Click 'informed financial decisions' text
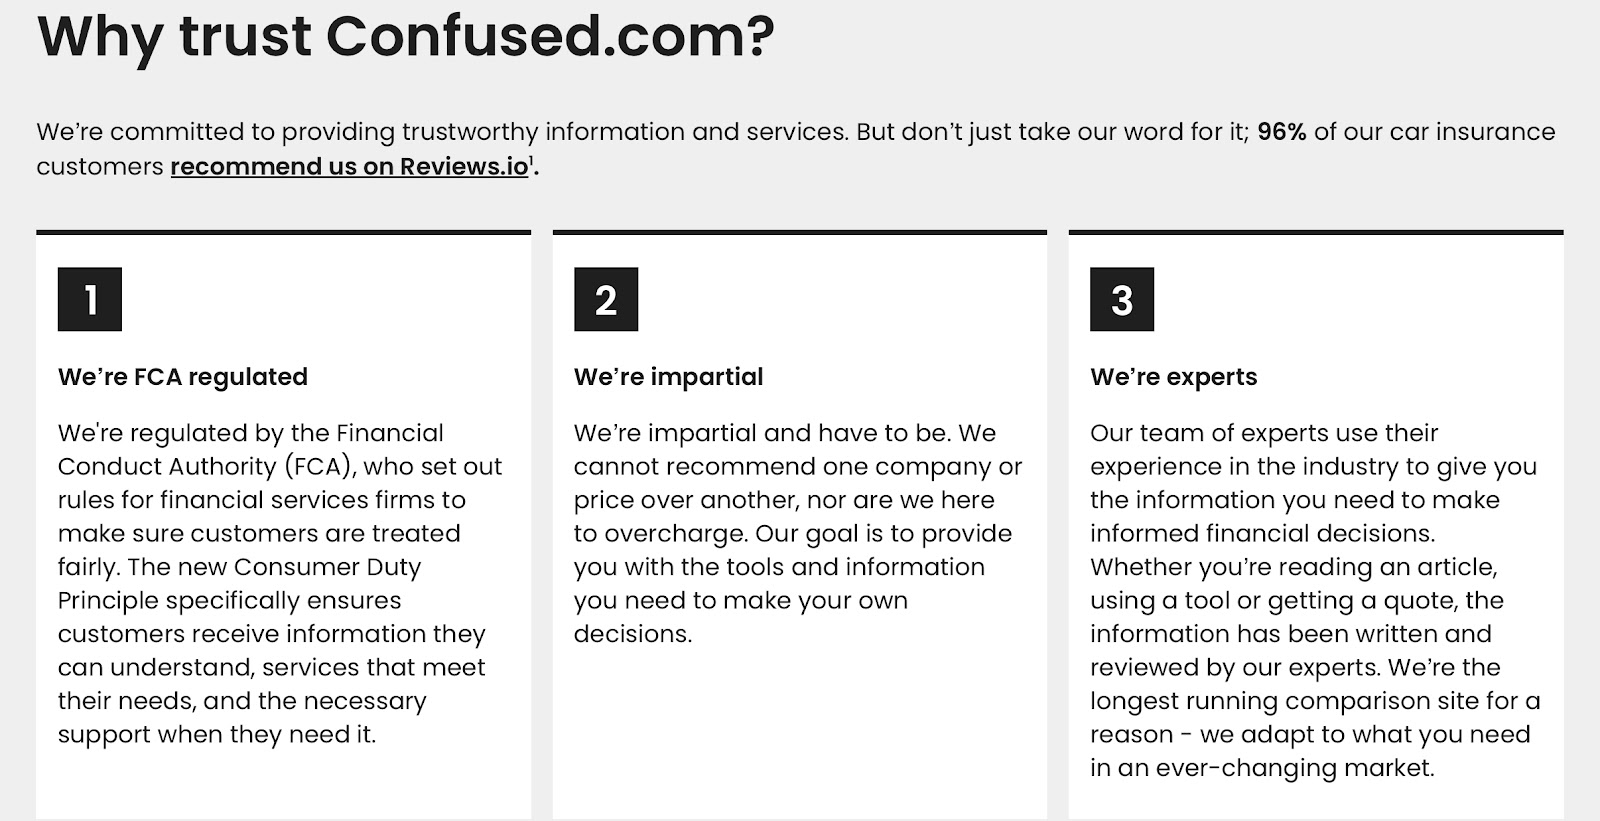This screenshot has height=821, width=1600. pyautogui.click(x=1262, y=534)
